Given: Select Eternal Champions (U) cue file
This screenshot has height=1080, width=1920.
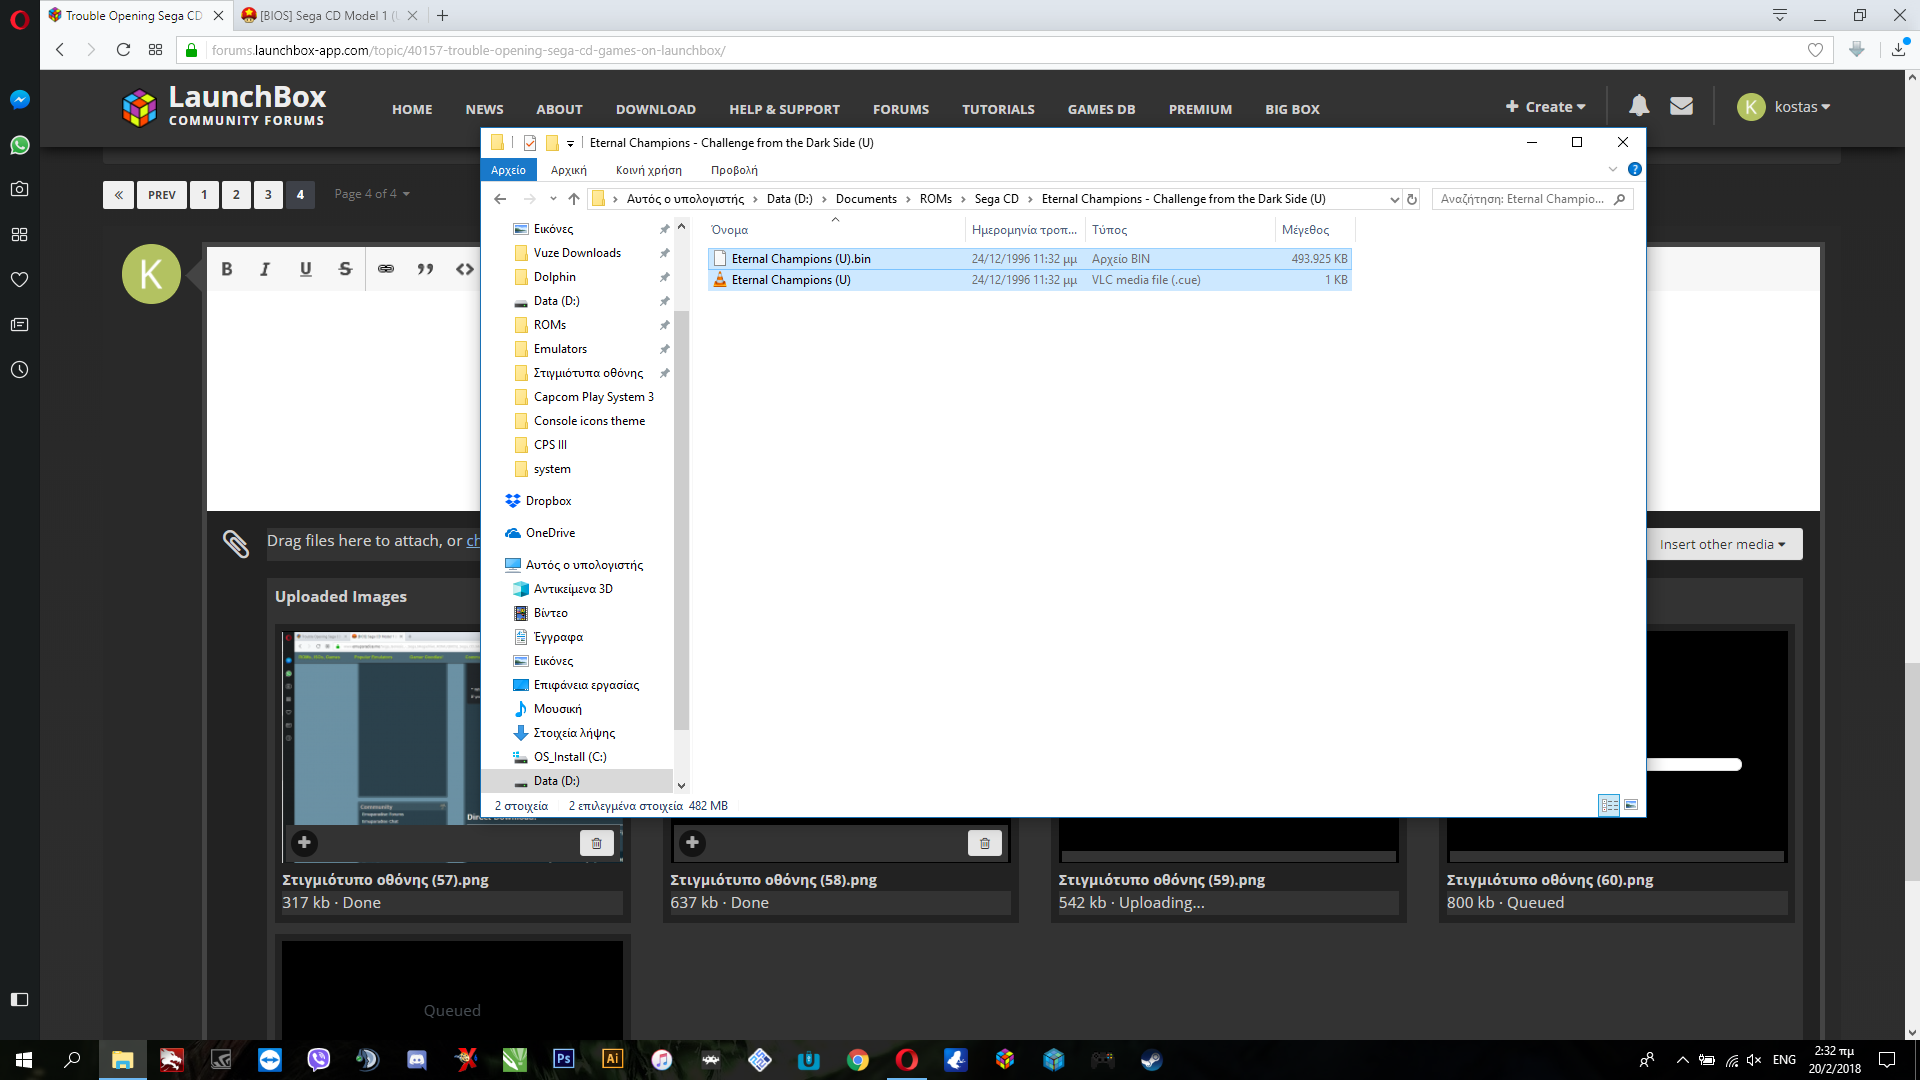Looking at the screenshot, I should pos(1029,280).
